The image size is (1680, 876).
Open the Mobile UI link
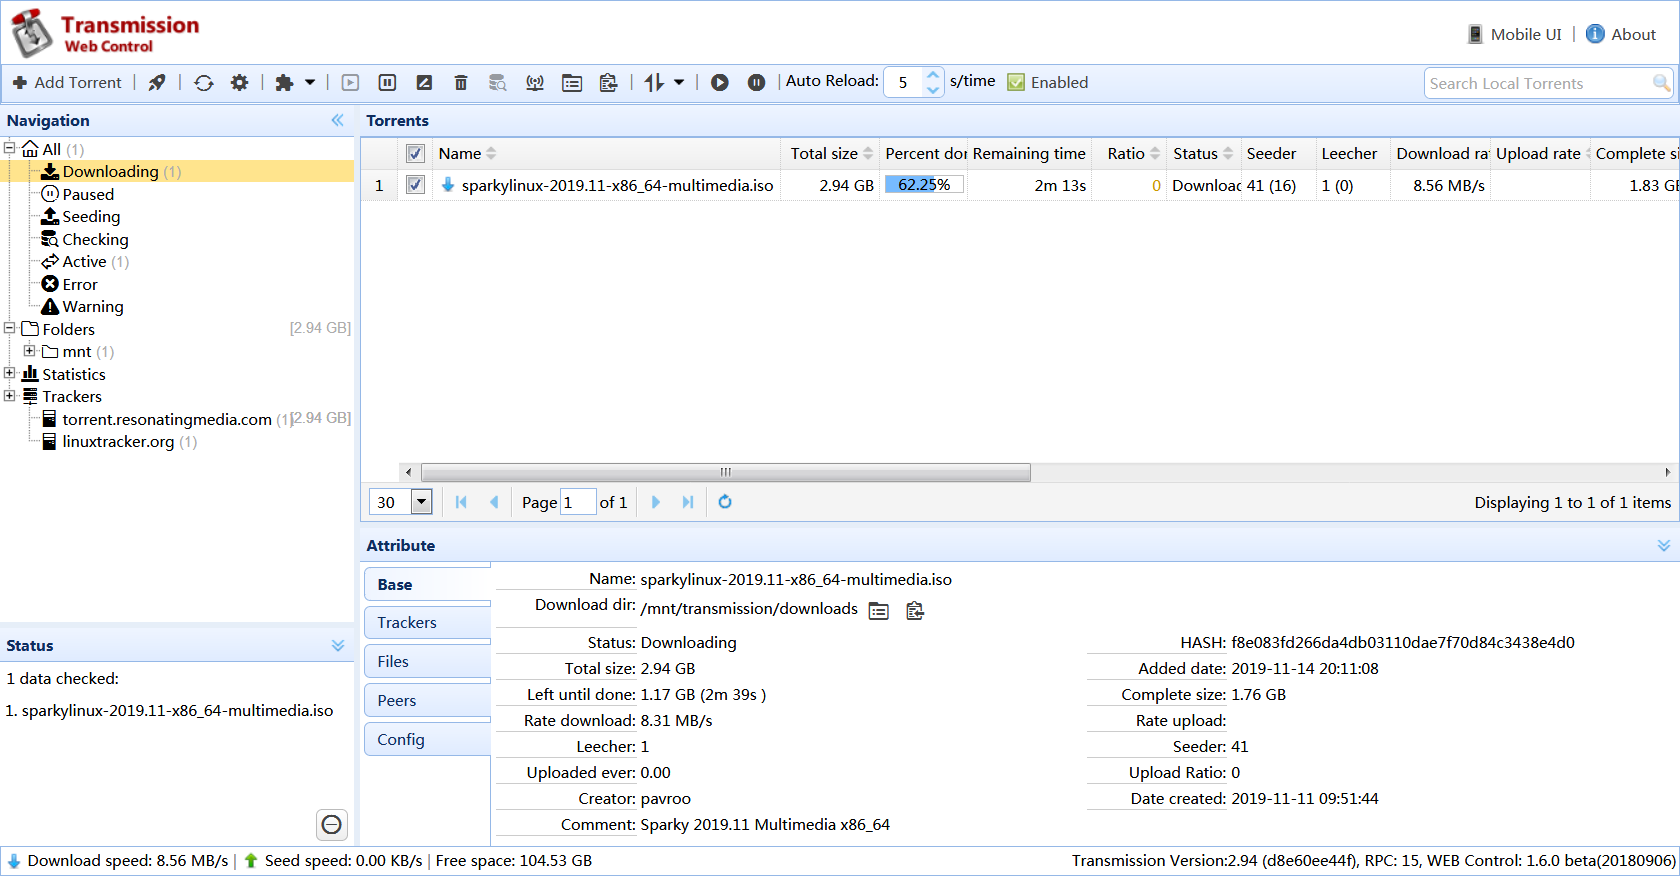pos(1514,34)
